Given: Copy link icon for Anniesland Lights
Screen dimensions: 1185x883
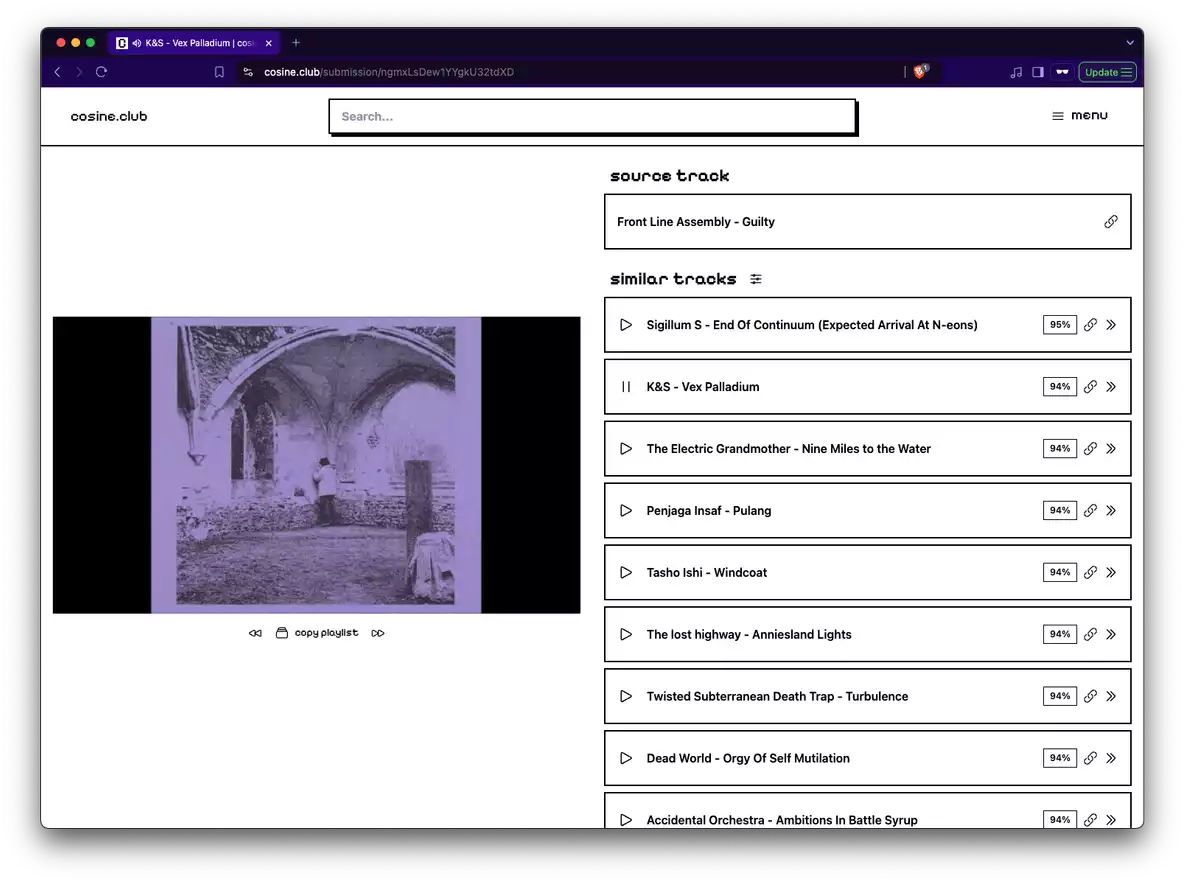Looking at the screenshot, I should pyautogui.click(x=1090, y=635).
